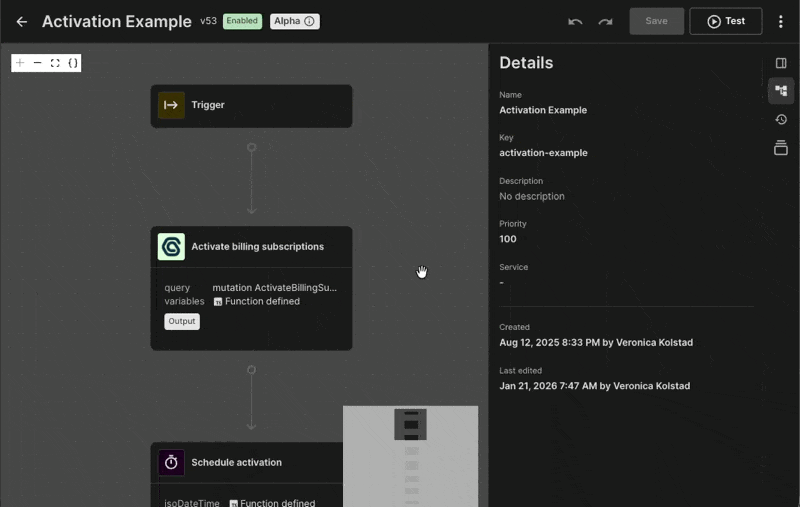The width and height of the screenshot is (800, 507).
Task: Open the three-dot more options menu
Action: [781, 21]
